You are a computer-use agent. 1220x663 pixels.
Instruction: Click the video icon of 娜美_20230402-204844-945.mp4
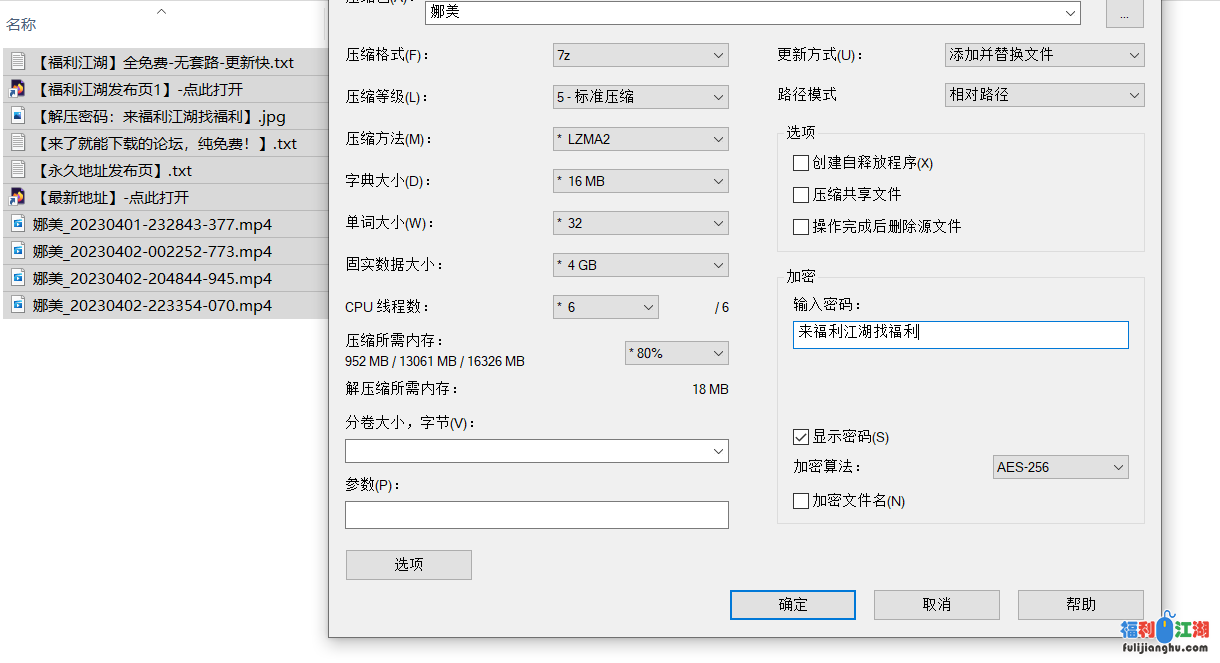click(x=17, y=278)
